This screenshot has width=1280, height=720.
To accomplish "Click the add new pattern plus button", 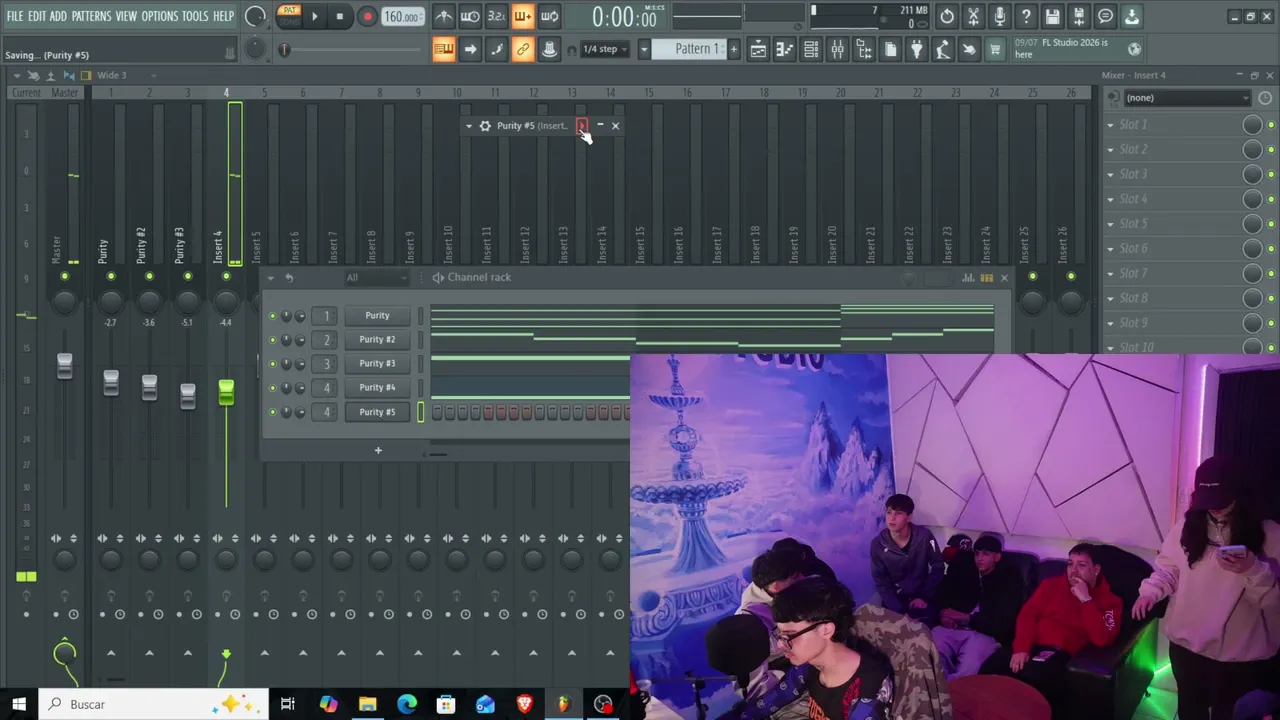I will click(733, 49).
